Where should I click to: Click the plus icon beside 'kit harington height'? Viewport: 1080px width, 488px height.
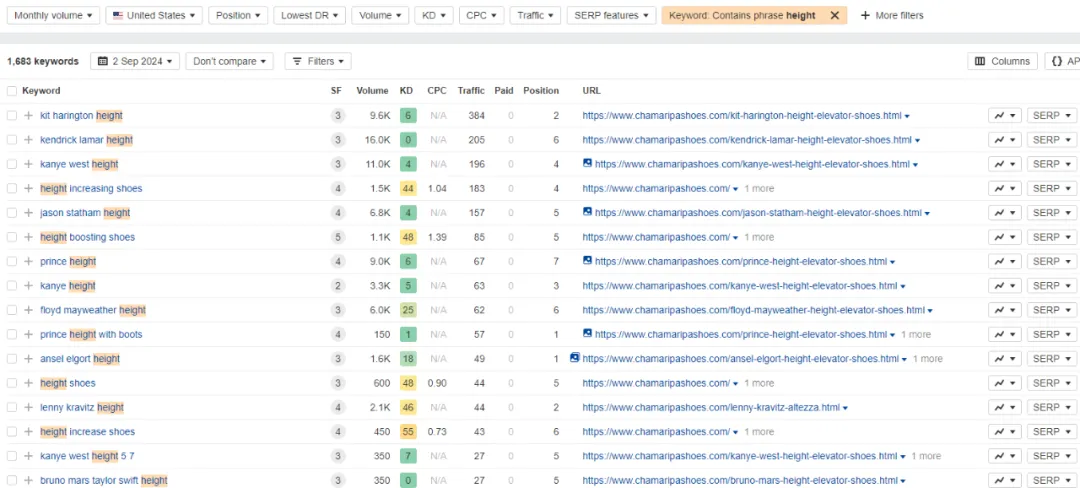click(29, 116)
